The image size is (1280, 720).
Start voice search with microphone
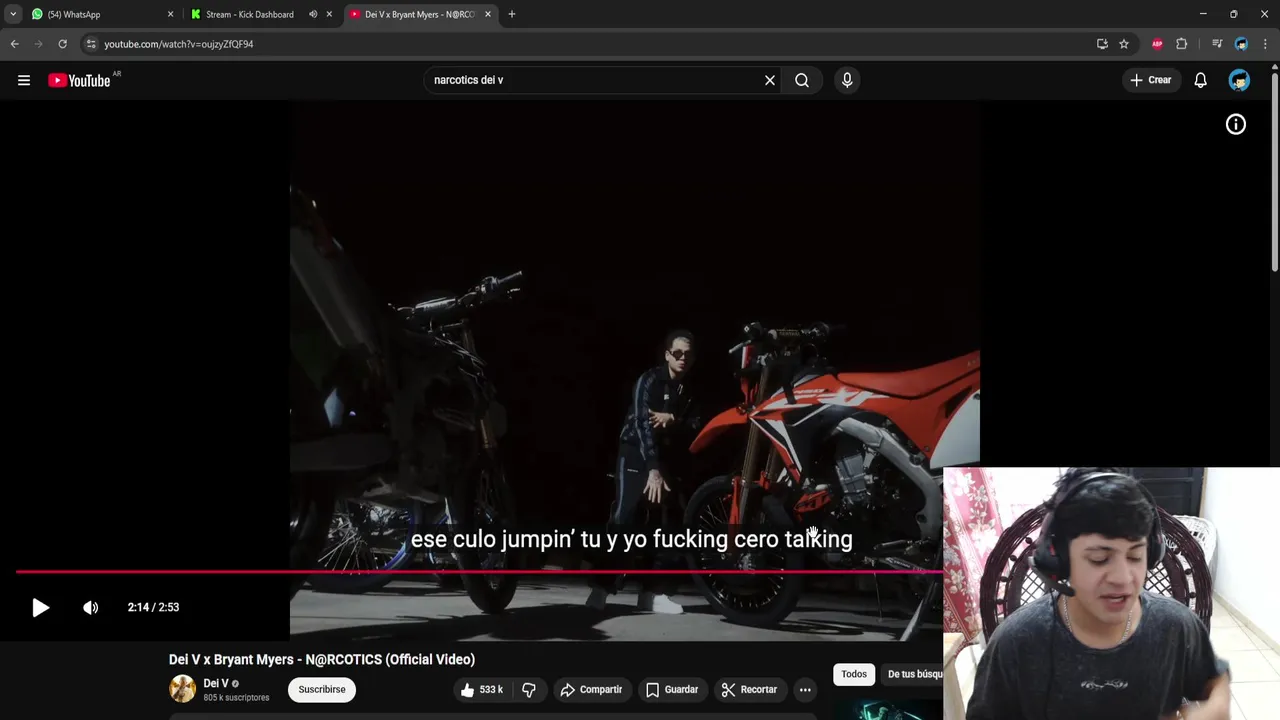pos(847,80)
